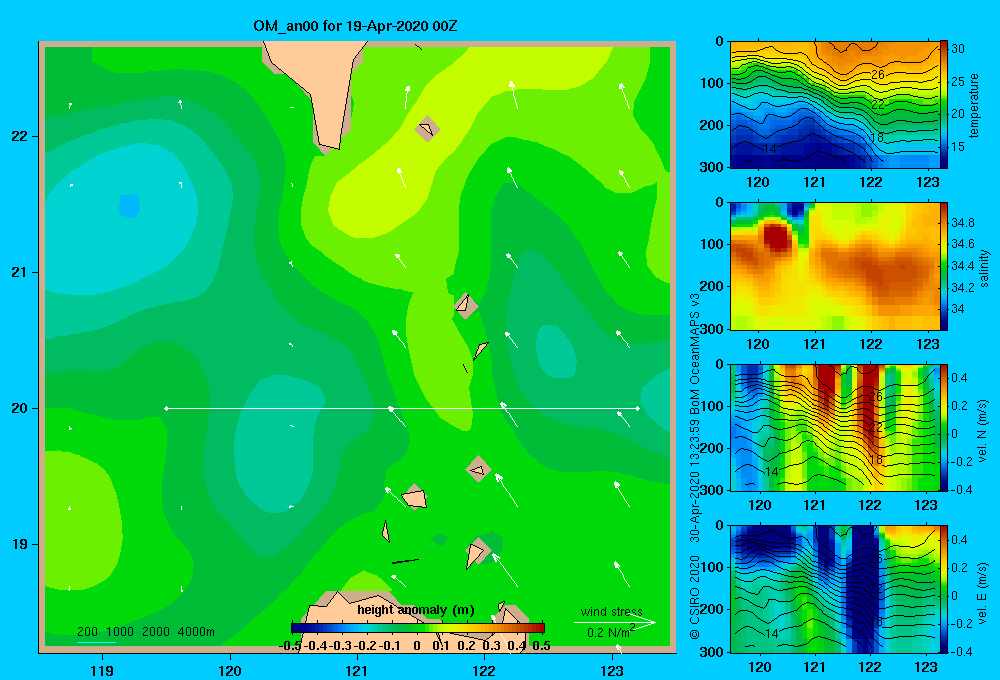Open the salinity cross-section panel

click(x=834, y=266)
